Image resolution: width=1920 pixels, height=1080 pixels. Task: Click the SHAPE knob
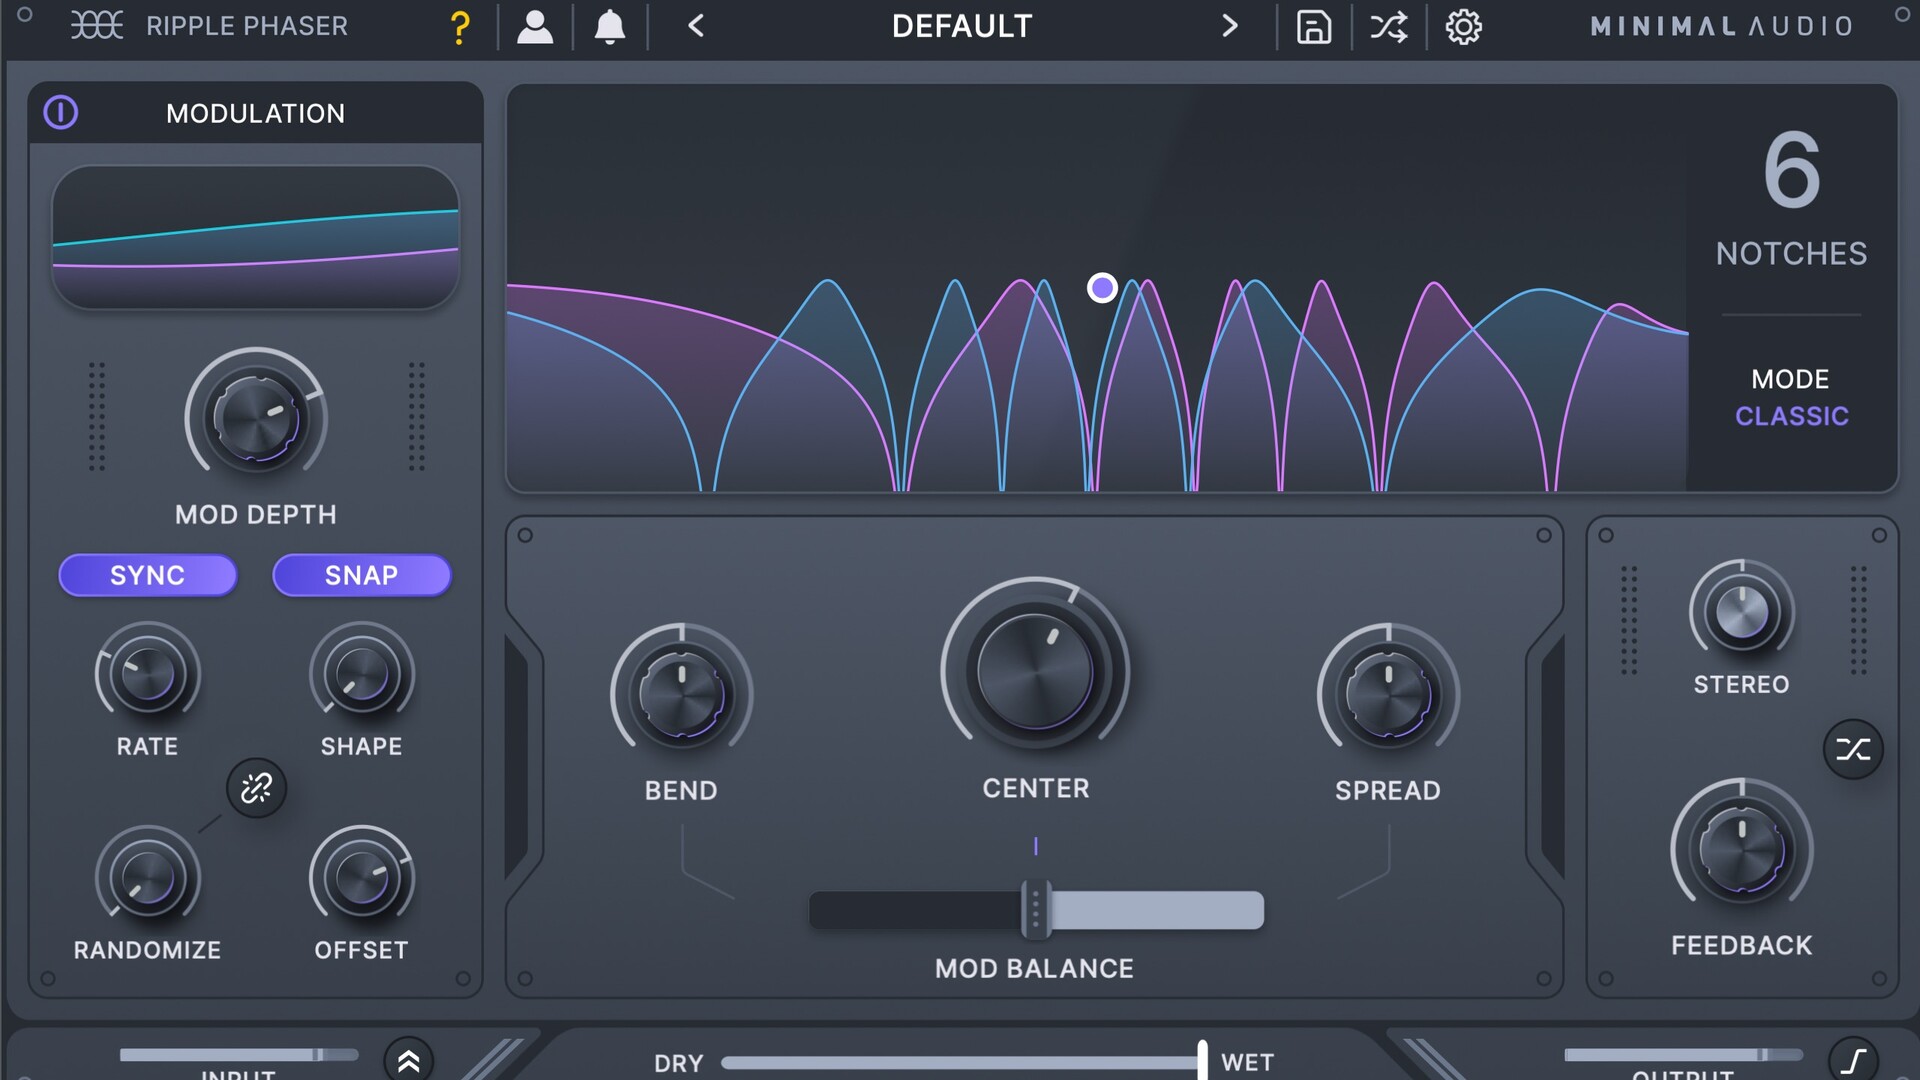tap(362, 675)
